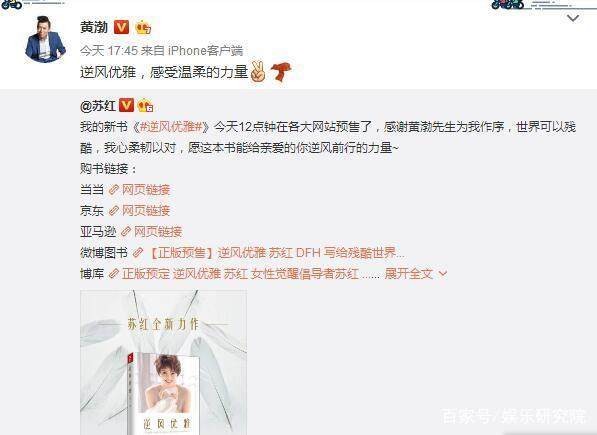
Task: Click the bicycle logo at top left
Action: click(x=12, y=5)
